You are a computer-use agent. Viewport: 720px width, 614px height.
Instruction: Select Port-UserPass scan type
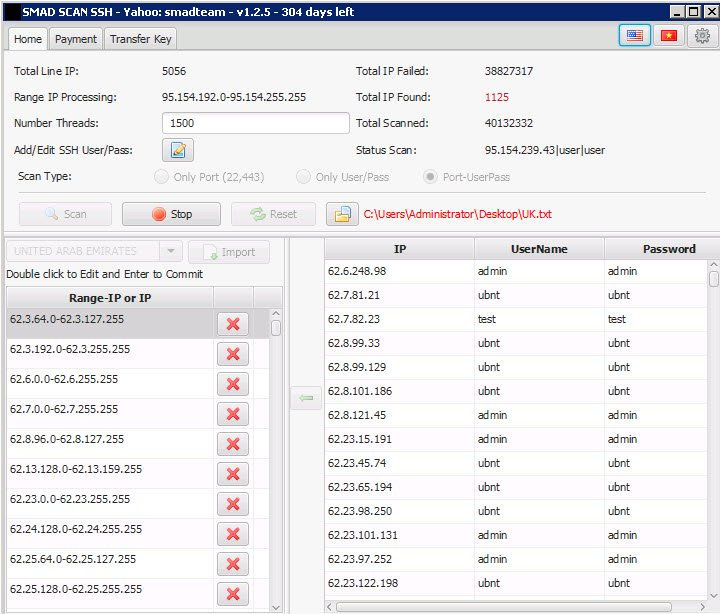point(430,177)
